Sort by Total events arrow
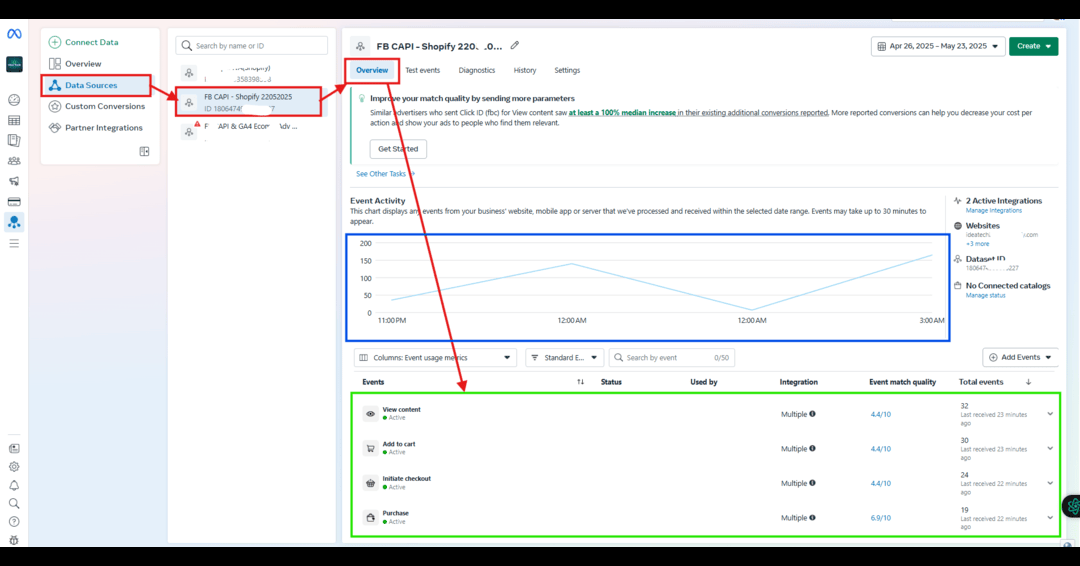This screenshot has width=1080, height=566. coord(1028,382)
